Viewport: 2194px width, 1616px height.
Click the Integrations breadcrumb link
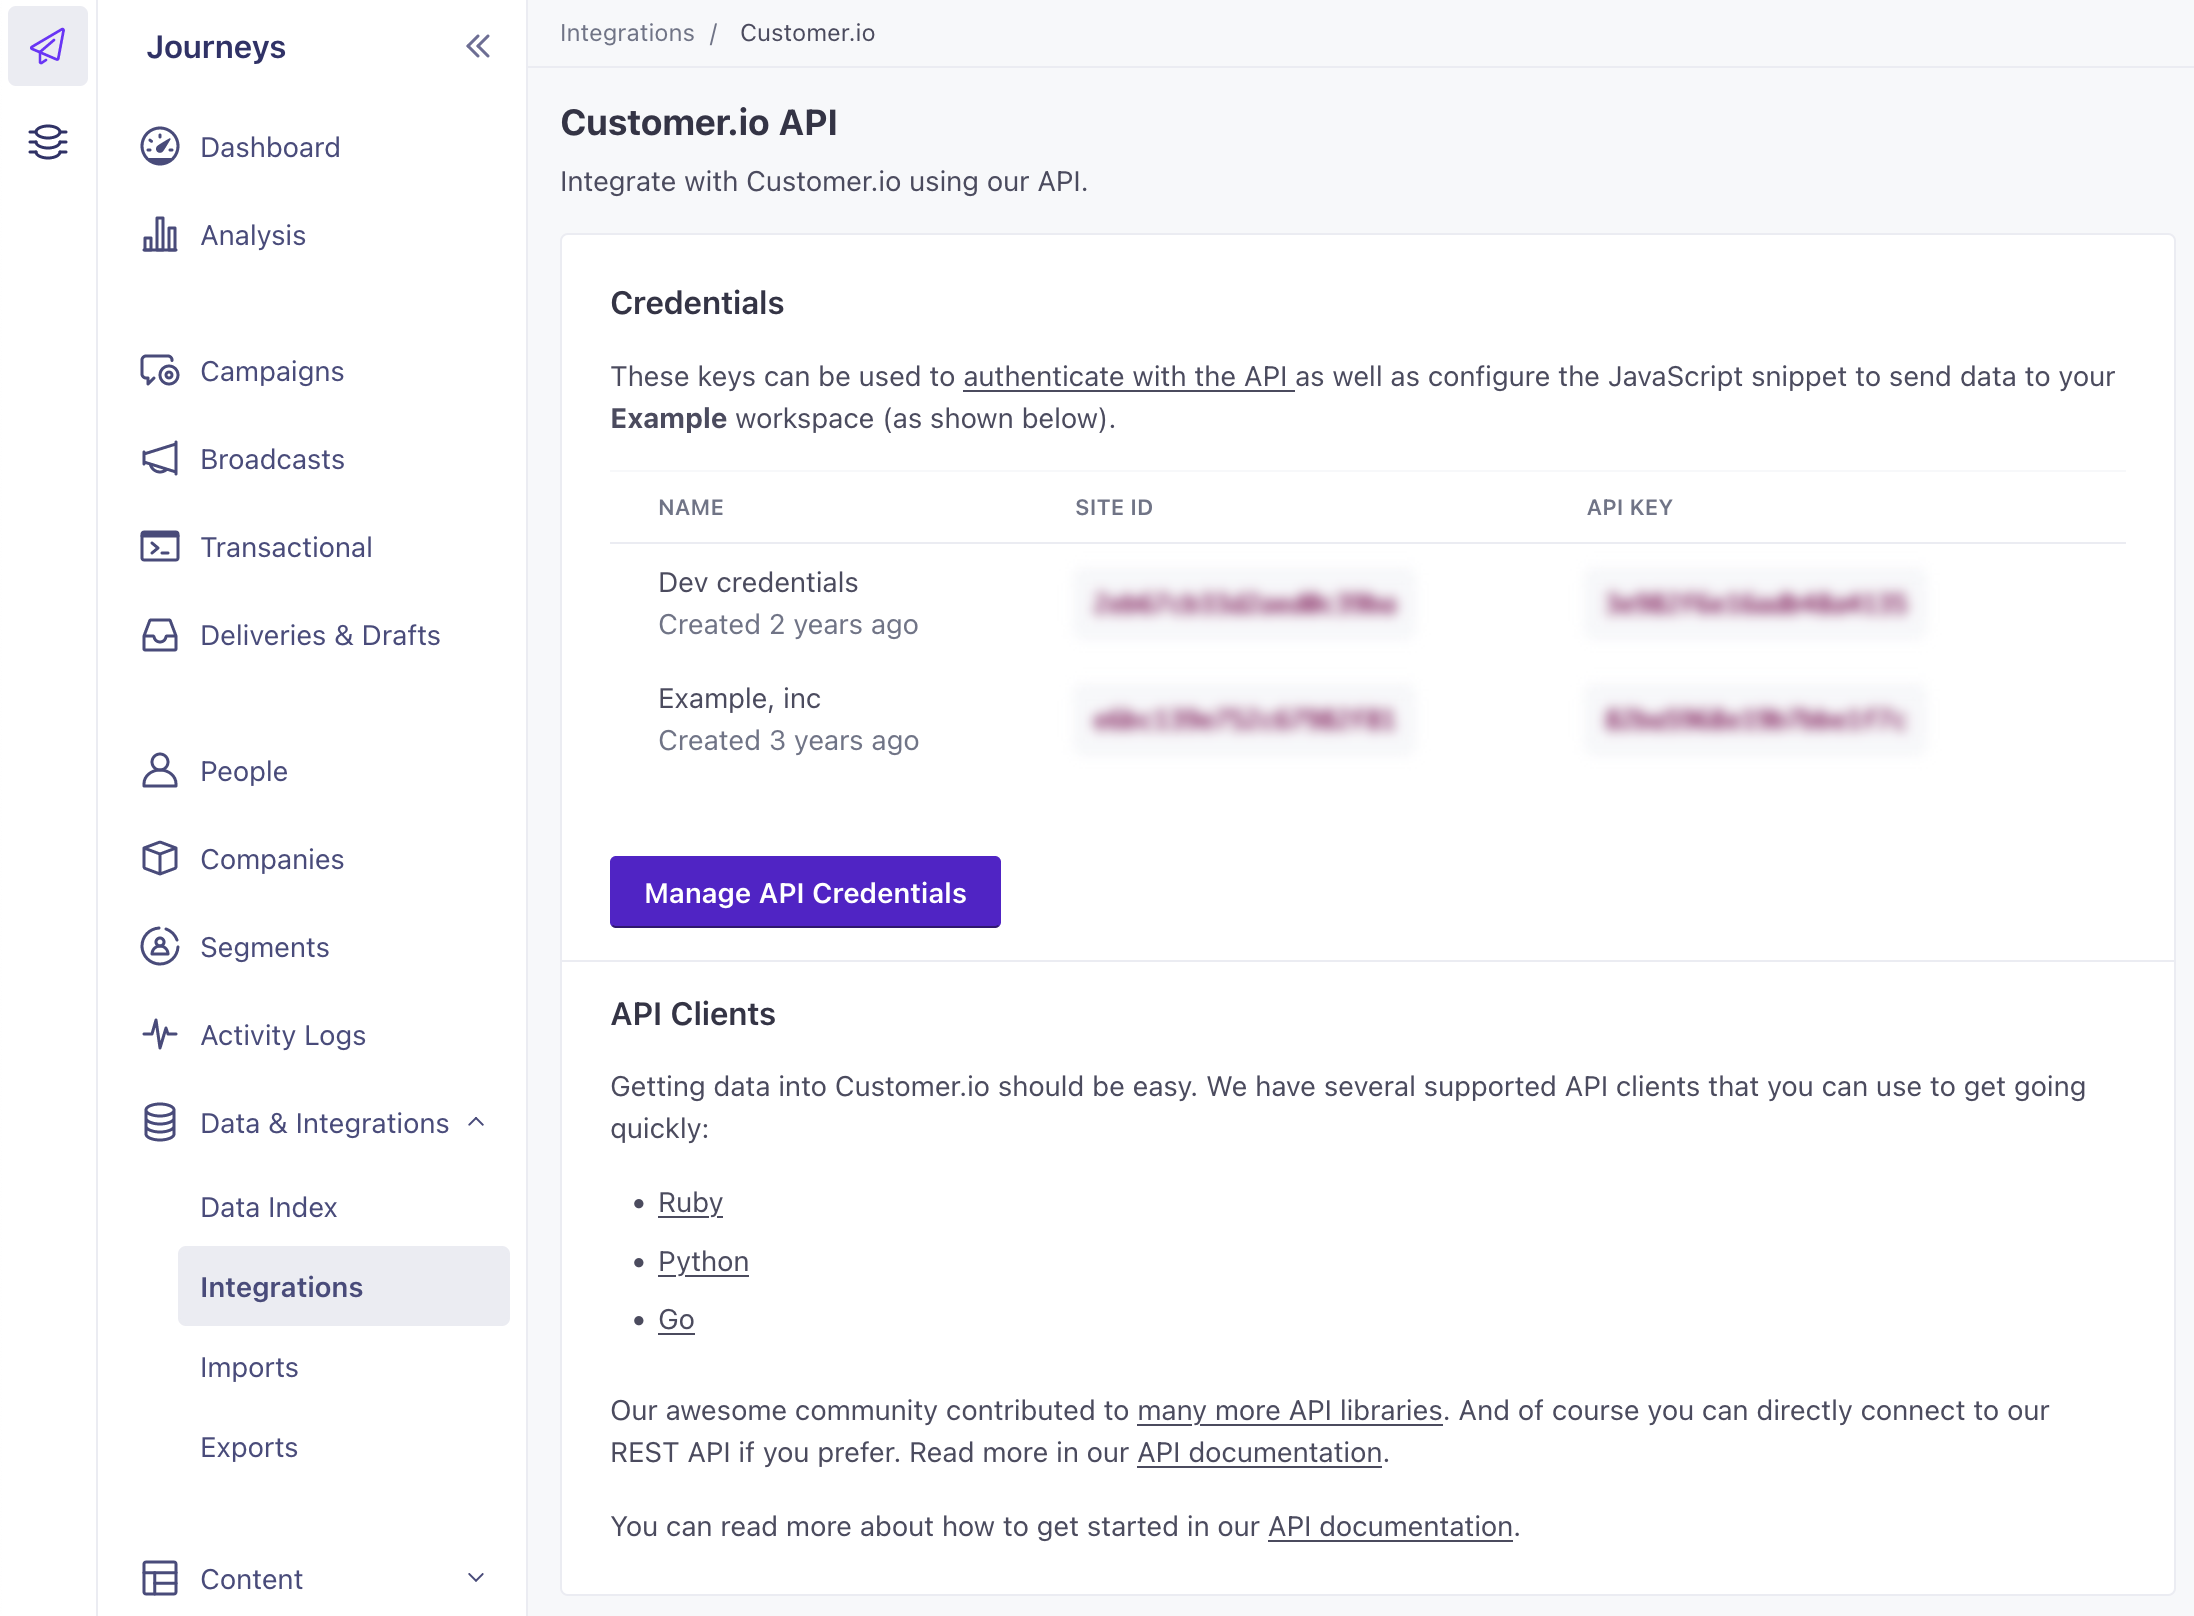pyautogui.click(x=627, y=33)
